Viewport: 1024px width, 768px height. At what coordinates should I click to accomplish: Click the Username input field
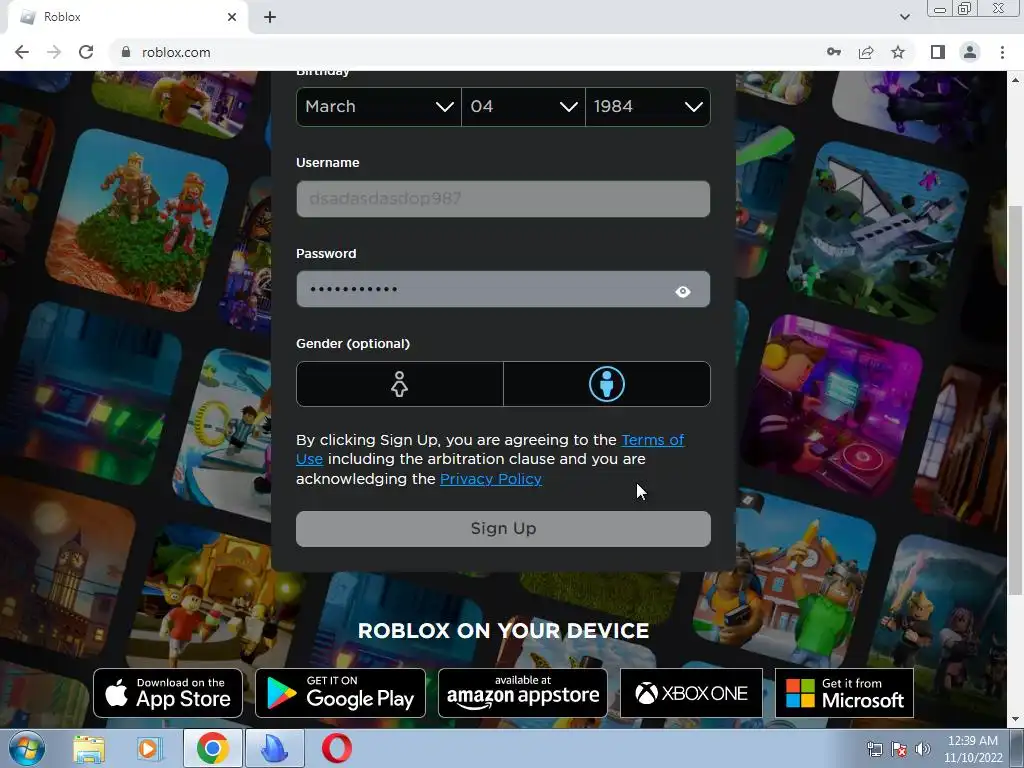pyautogui.click(x=503, y=199)
